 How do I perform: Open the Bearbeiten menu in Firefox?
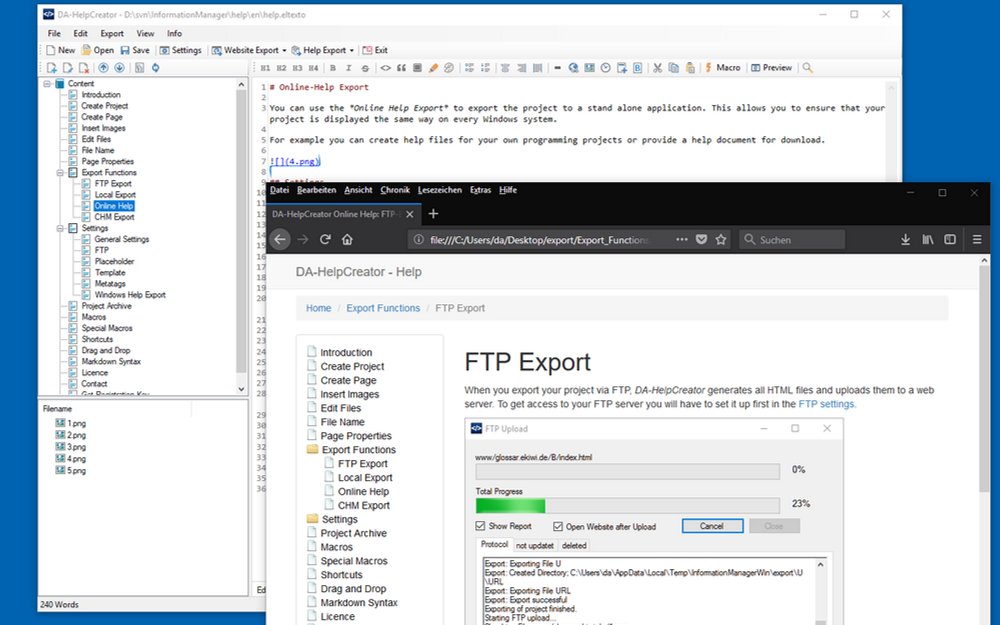coord(316,190)
